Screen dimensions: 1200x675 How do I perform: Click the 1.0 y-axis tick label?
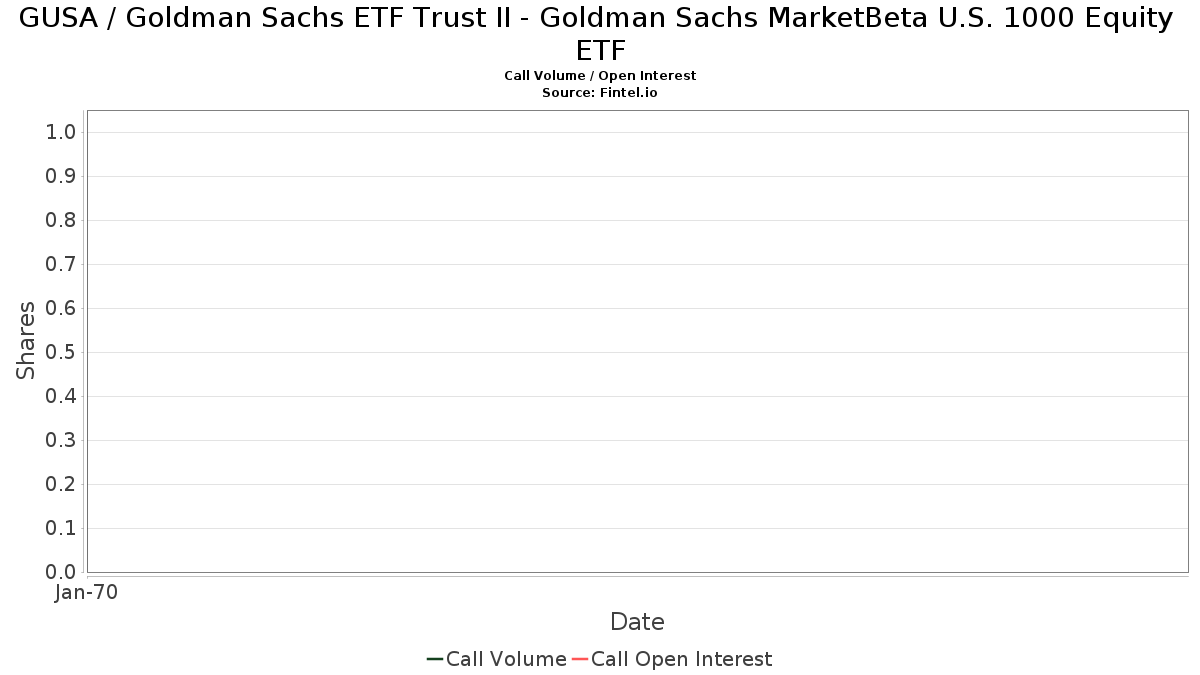pos(61,132)
